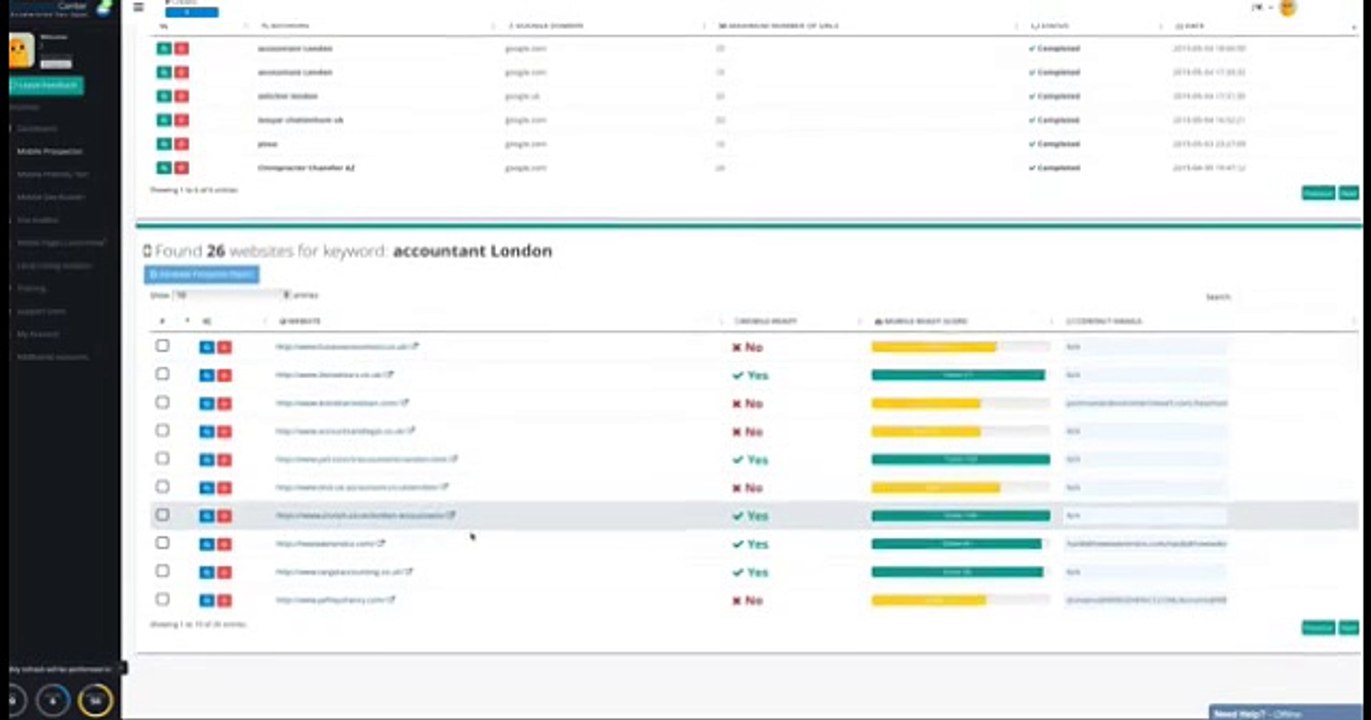Delete the lawyer cheltenham uk search
The height and width of the screenshot is (720, 1371).
[x=181, y=120]
